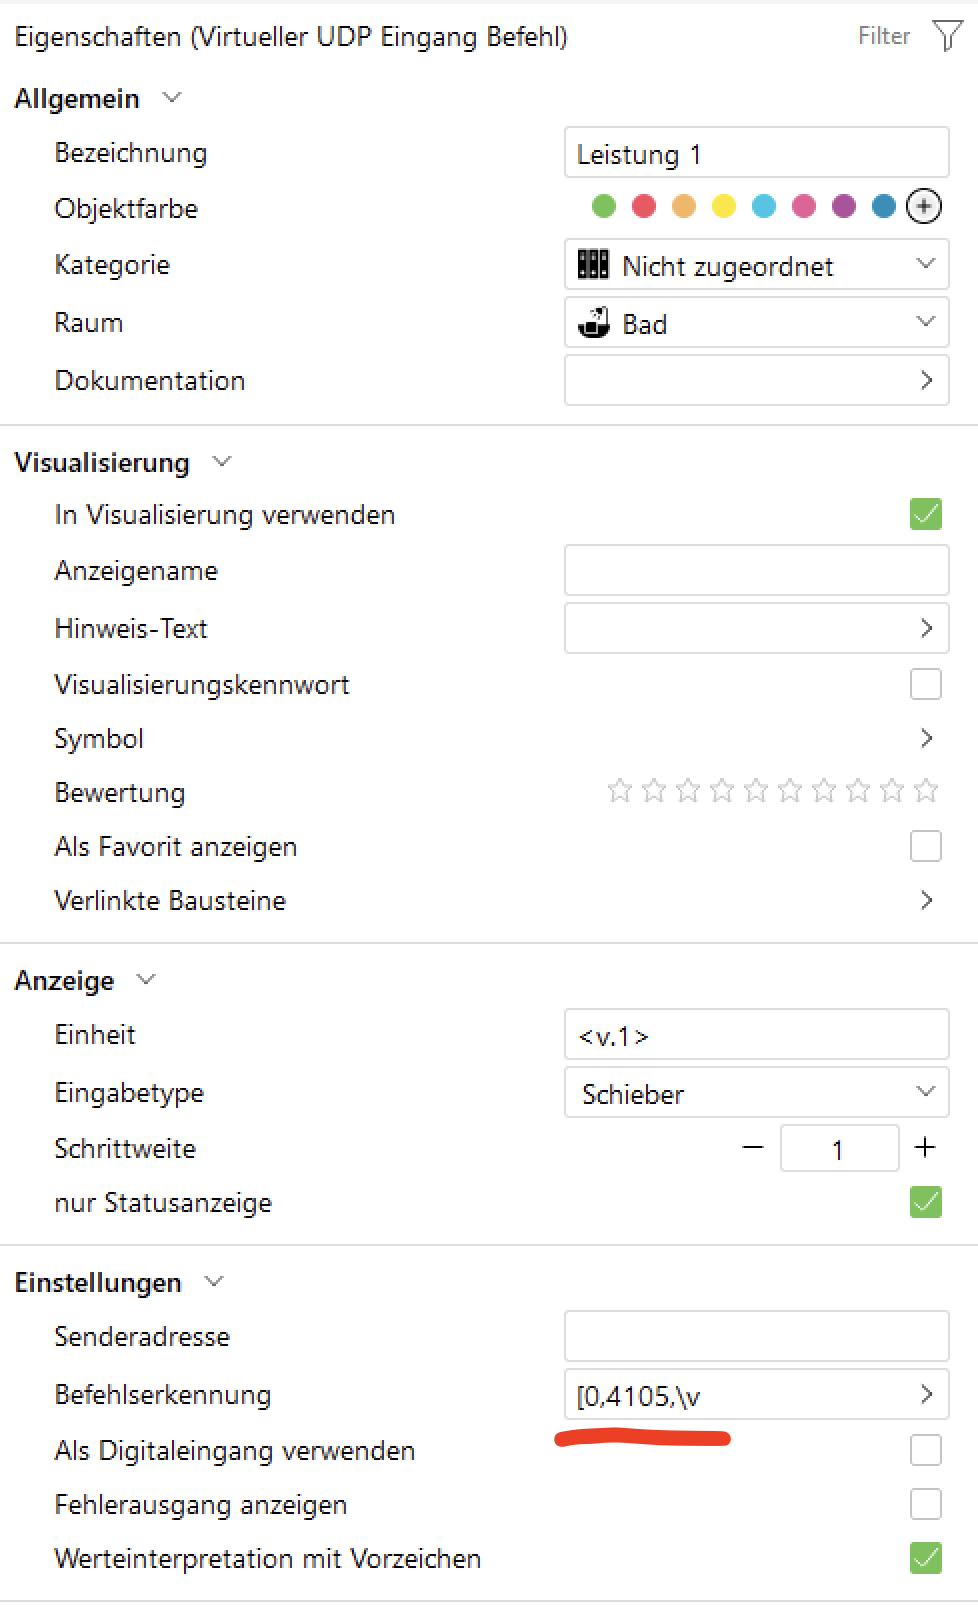Add a custom object color with plus icon
Viewport: 978px width, 1608px height.
(923, 206)
